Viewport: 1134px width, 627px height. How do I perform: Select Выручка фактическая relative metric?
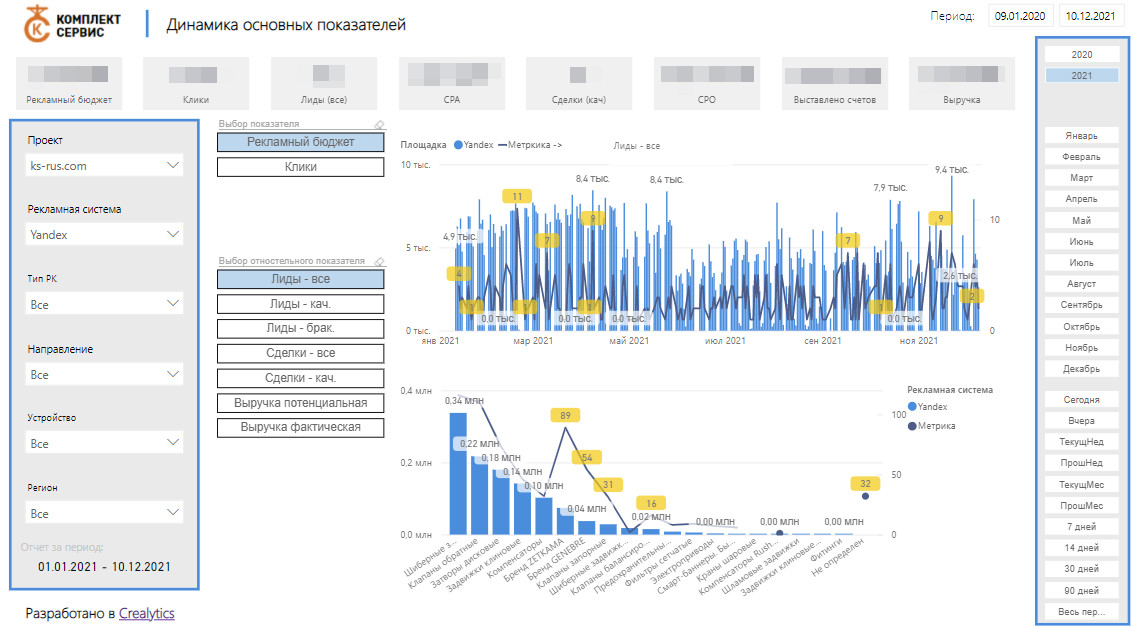tap(300, 427)
